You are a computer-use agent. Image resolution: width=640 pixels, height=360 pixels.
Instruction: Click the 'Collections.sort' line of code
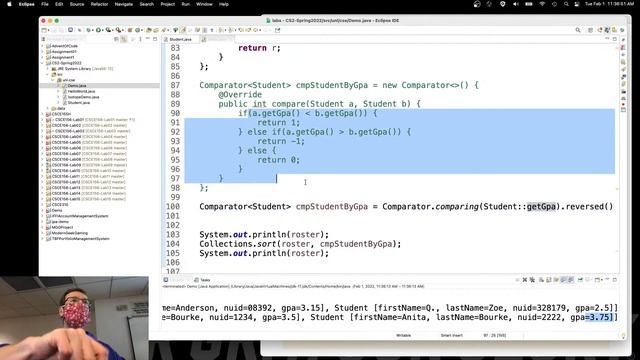(x=300, y=244)
